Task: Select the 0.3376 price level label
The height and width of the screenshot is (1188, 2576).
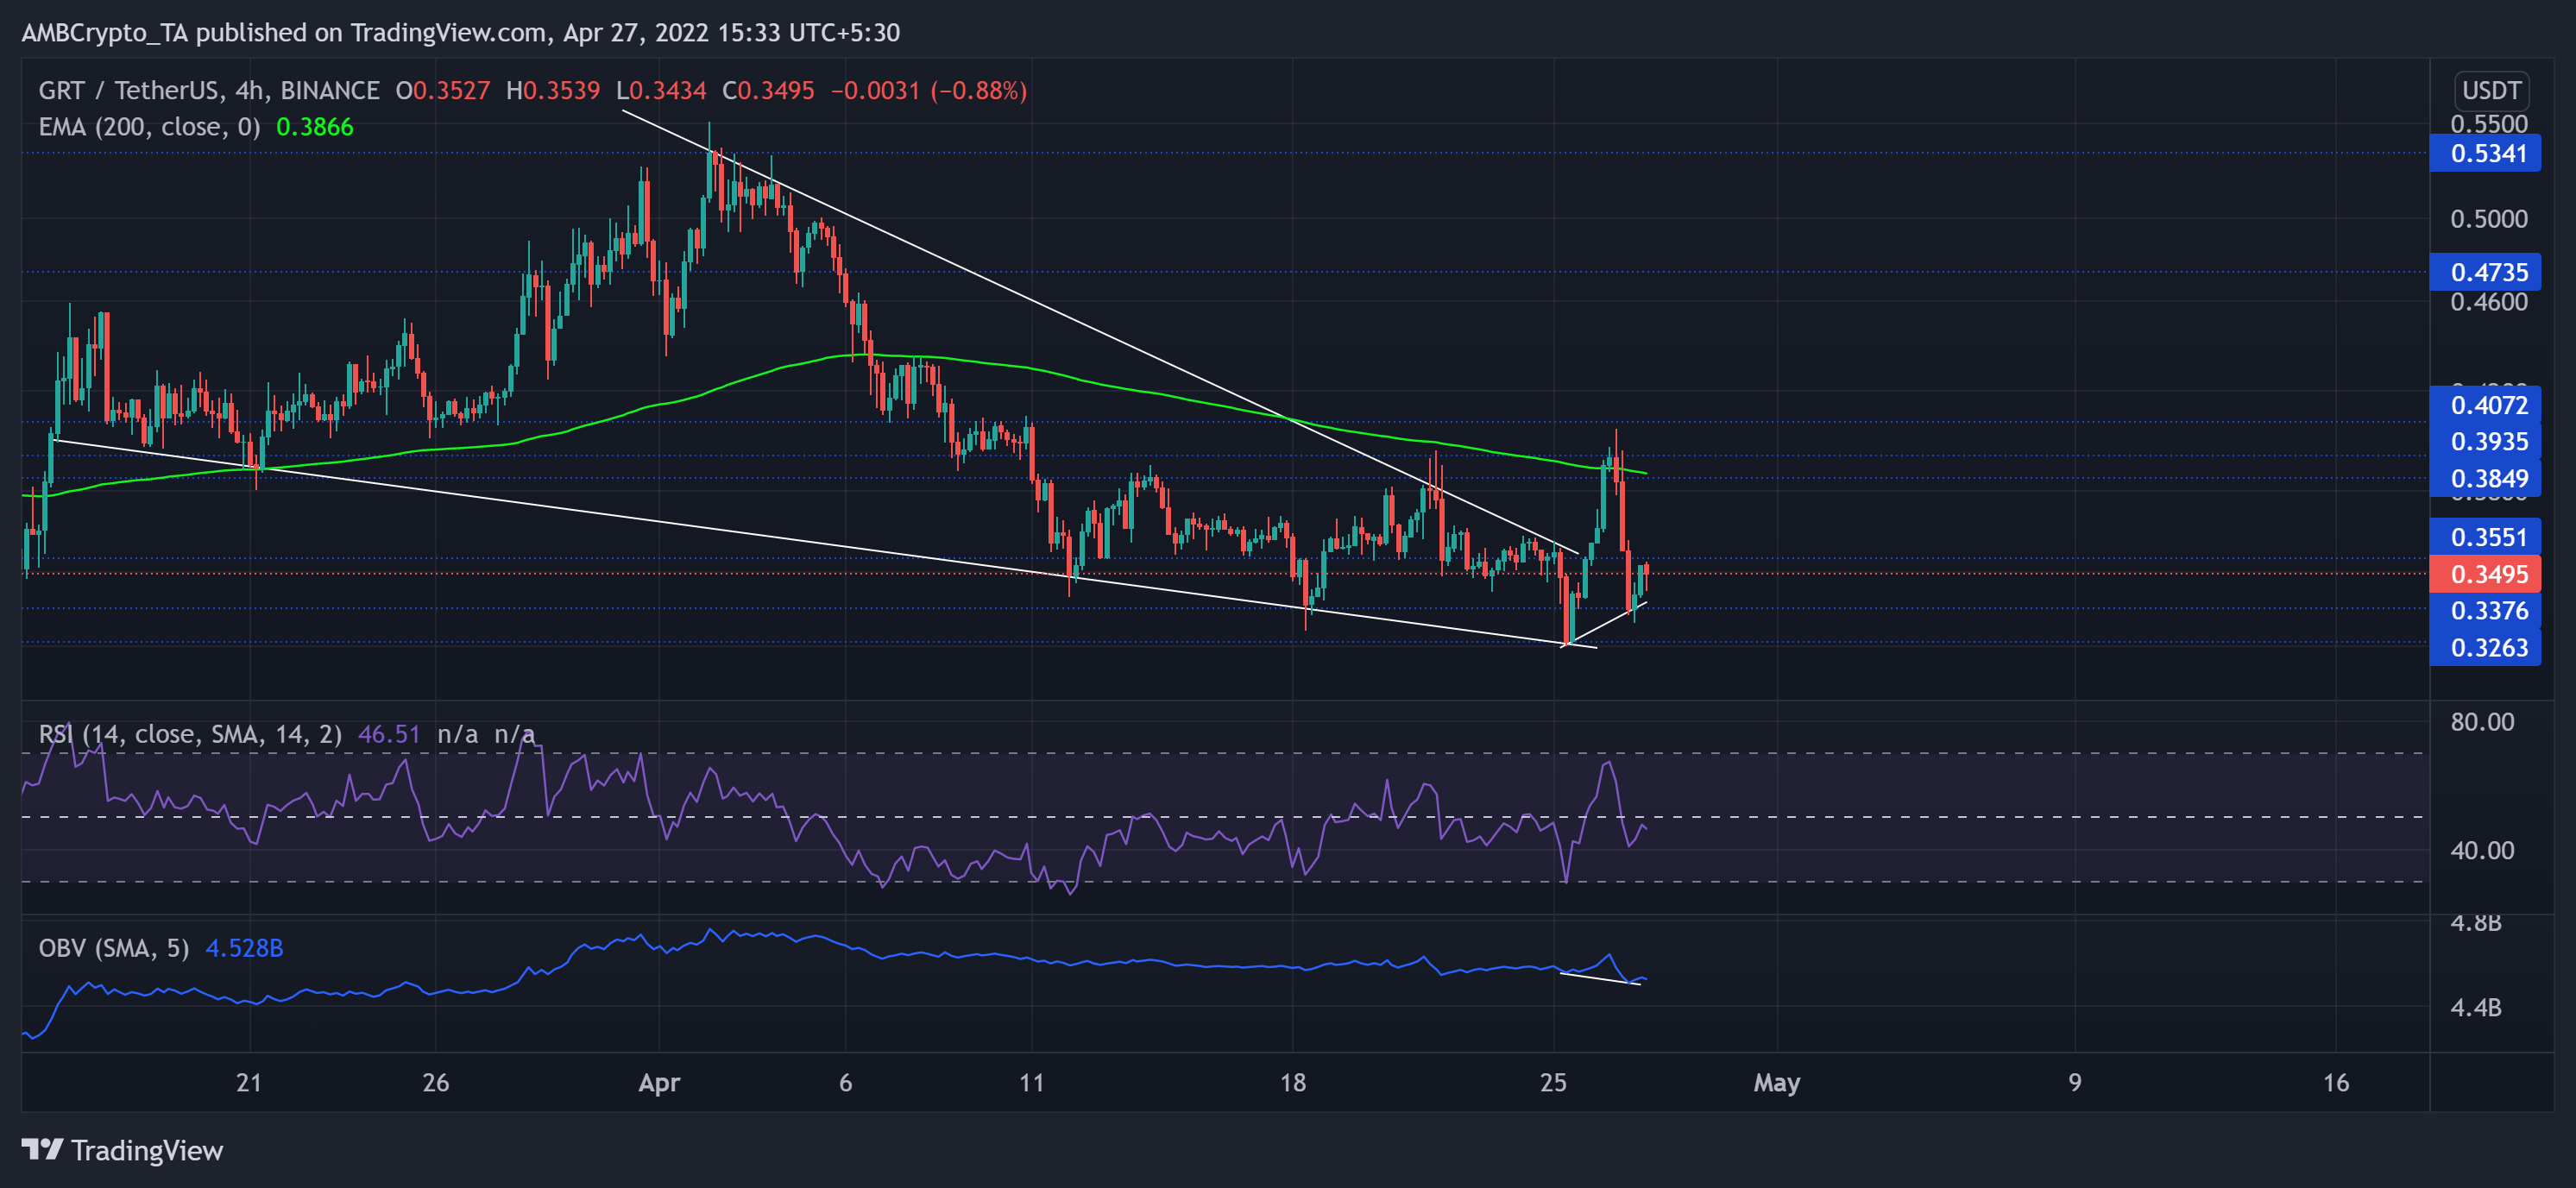Action: (x=2486, y=610)
